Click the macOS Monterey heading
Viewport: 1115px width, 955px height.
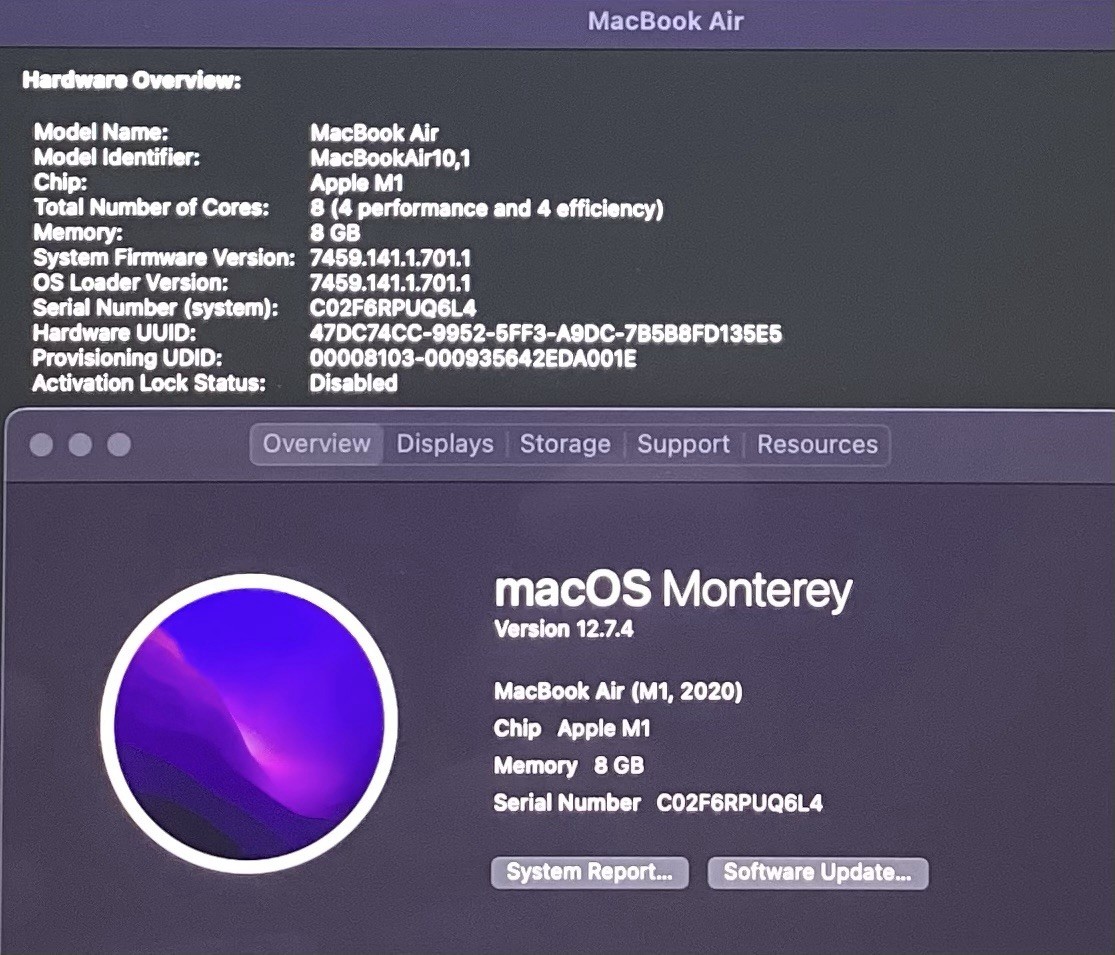tap(673, 589)
